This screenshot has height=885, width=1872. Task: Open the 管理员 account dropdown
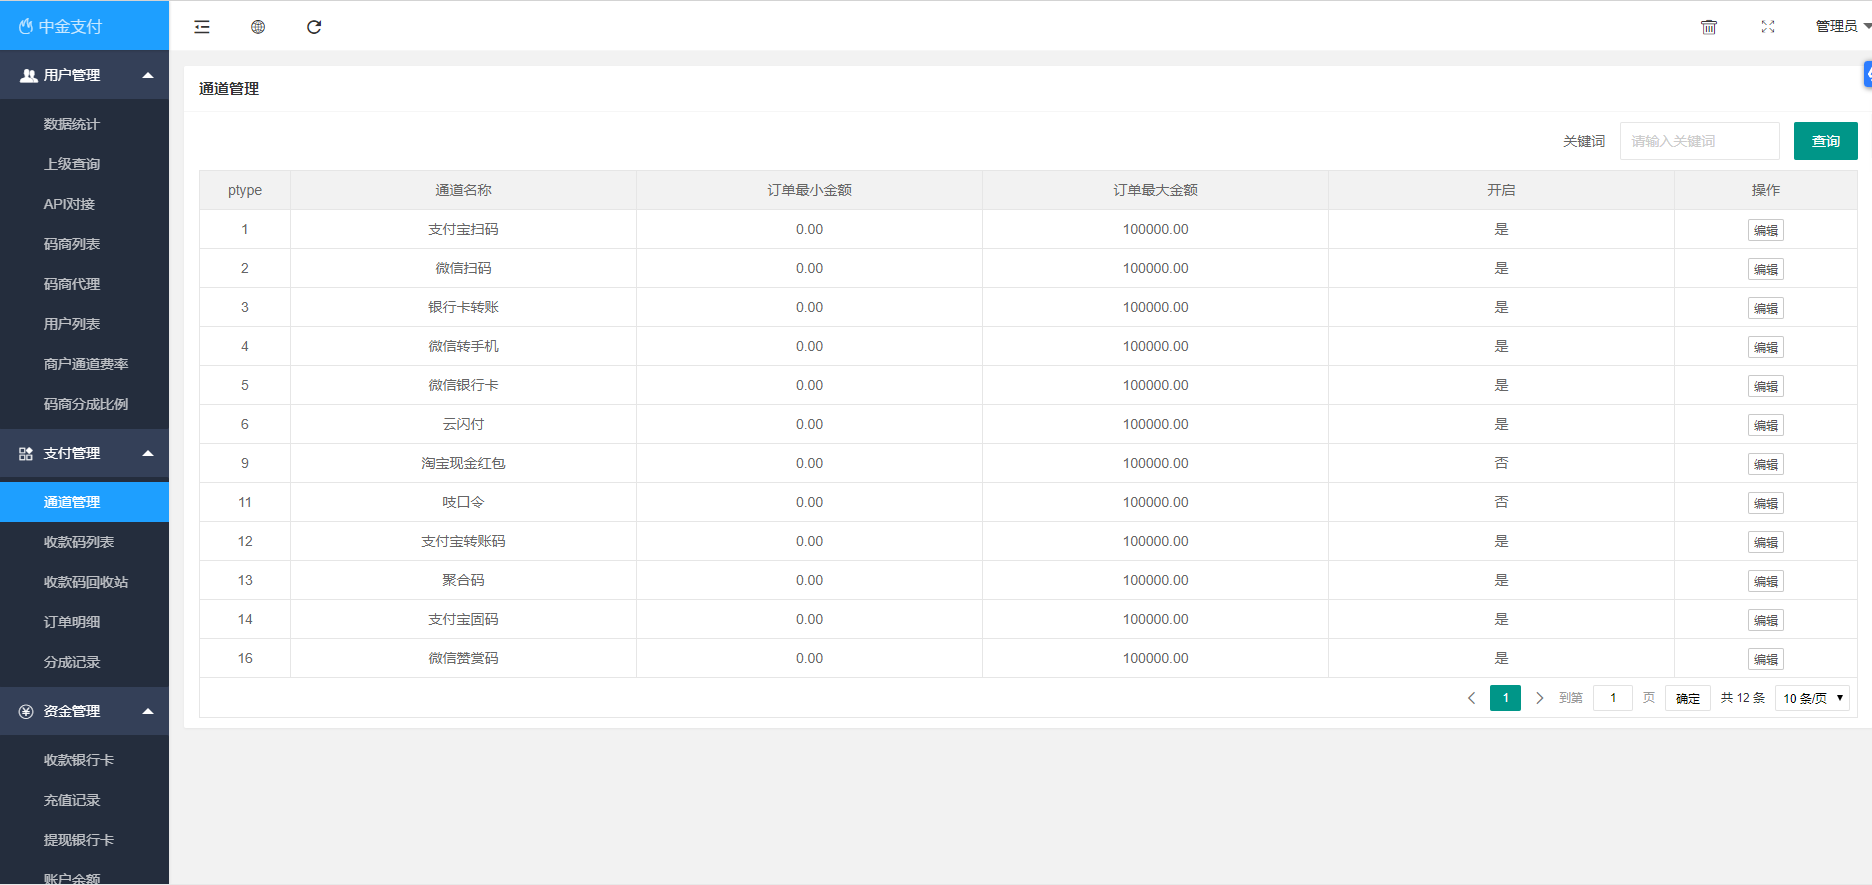pos(1841,27)
